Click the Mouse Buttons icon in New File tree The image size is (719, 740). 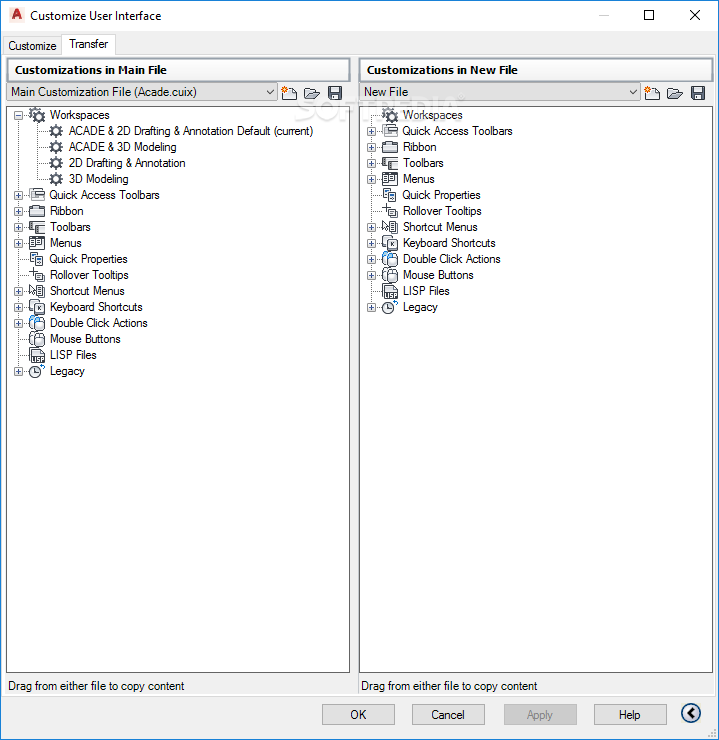point(390,275)
